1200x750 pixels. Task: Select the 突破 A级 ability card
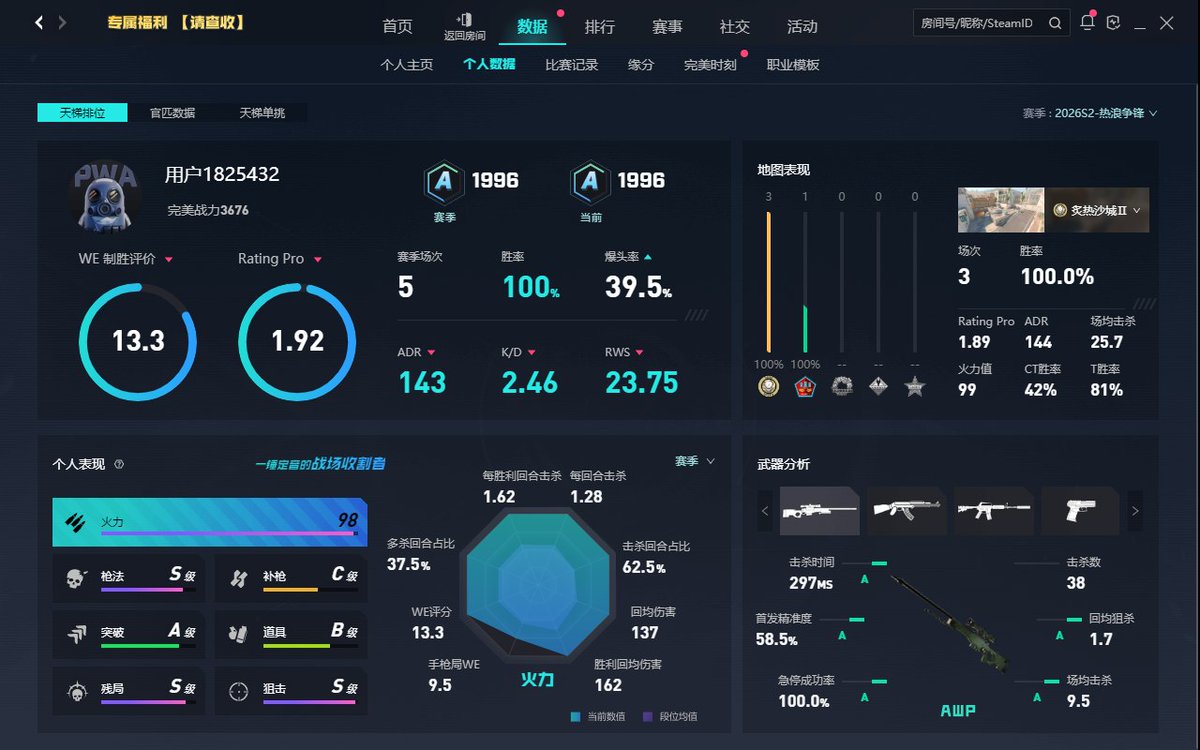pyautogui.click(x=129, y=634)
